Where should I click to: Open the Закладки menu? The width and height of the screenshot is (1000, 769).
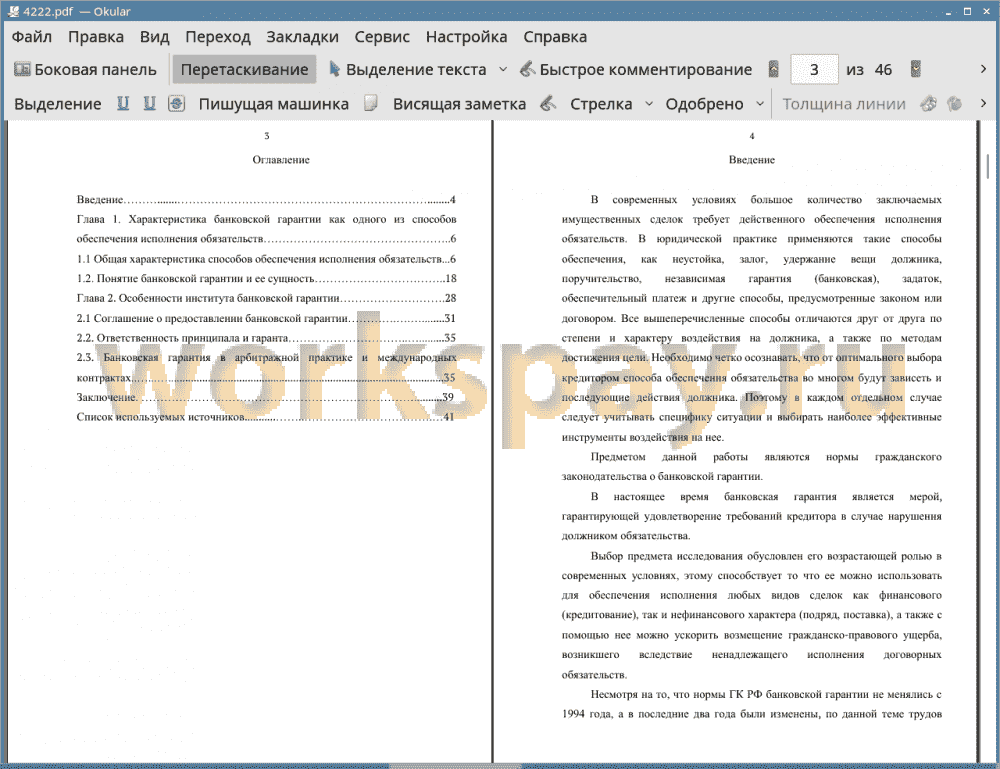coord(302,37)
